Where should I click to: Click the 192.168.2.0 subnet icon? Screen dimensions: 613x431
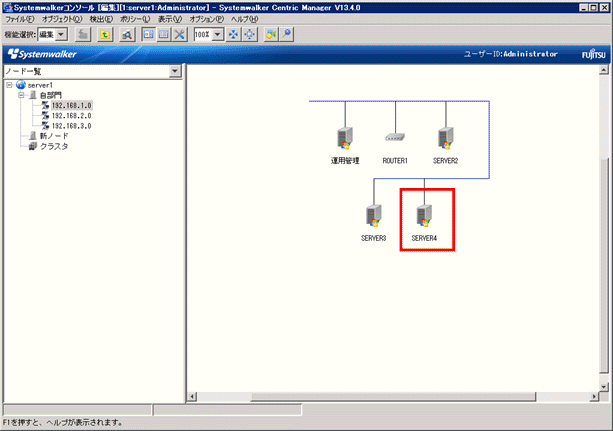[45, 115]
